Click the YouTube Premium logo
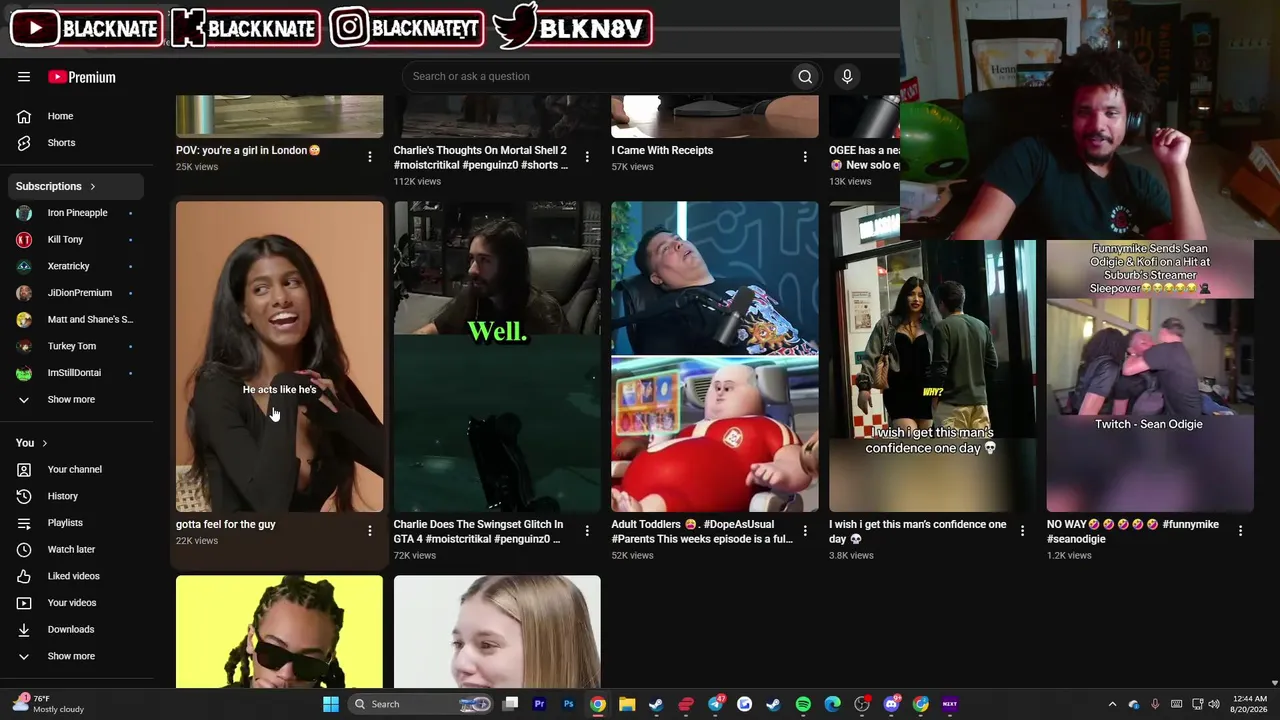1280x720 pixels. 82,77
